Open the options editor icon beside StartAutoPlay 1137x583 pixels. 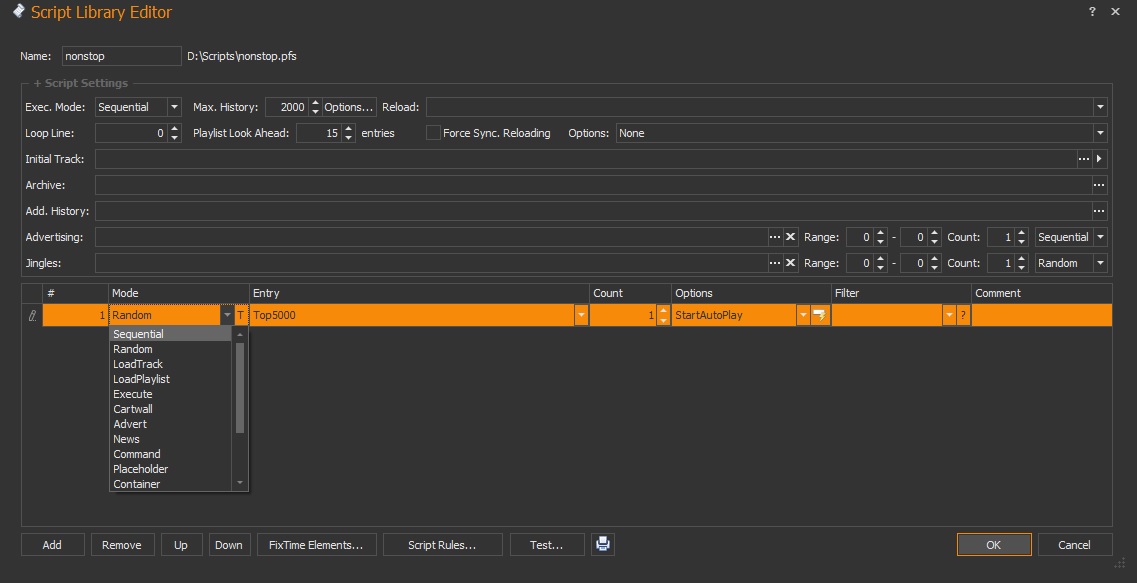[819, 315]
